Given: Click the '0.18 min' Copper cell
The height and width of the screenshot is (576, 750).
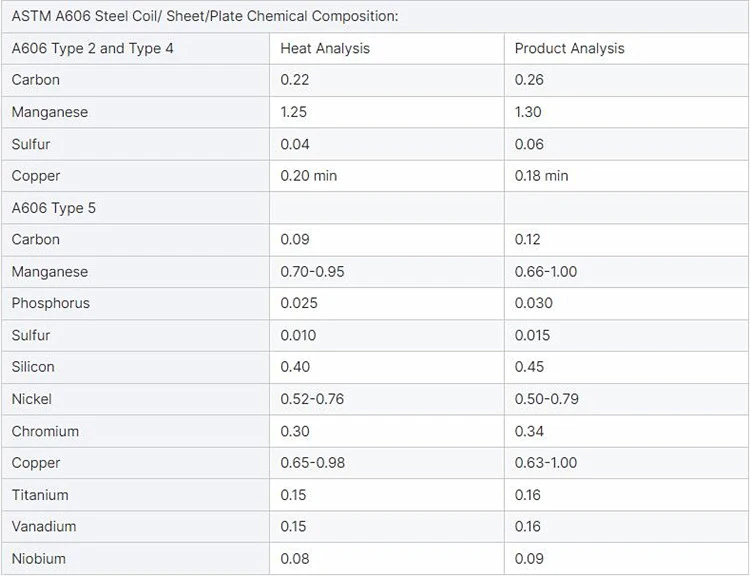Looking at the screenshot, I should coord(541,176).
